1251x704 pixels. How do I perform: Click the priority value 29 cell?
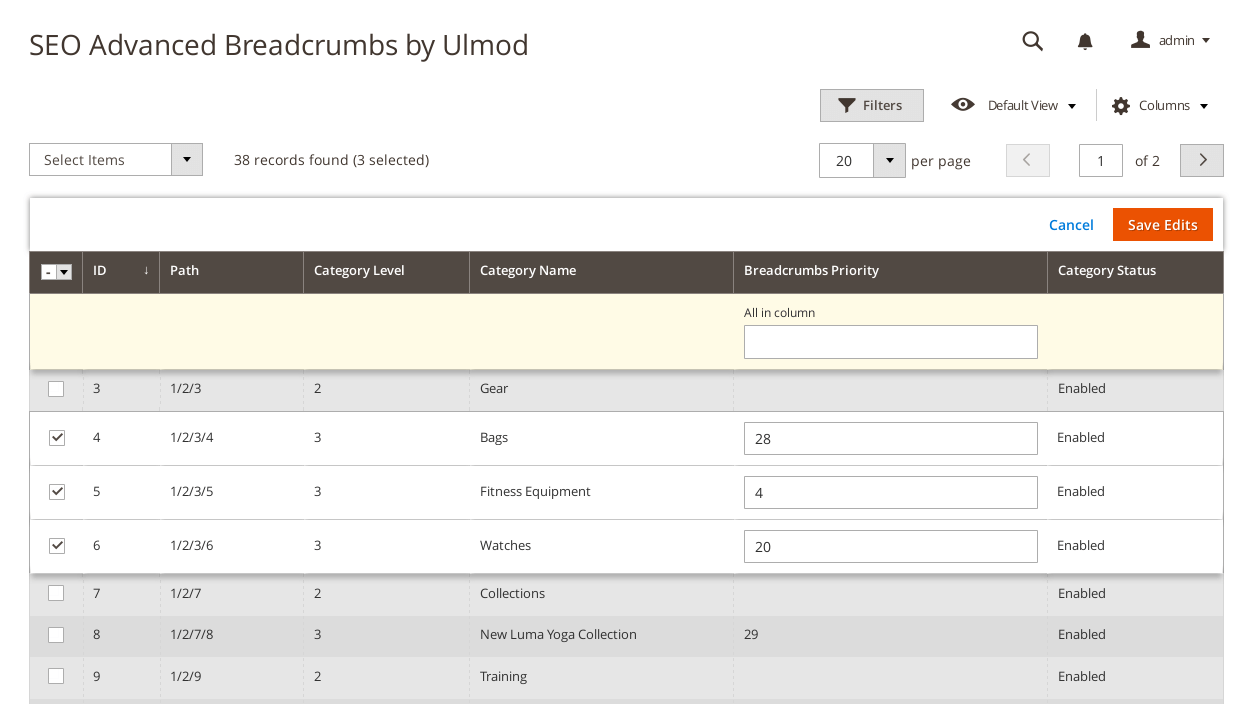coord(890,634)
